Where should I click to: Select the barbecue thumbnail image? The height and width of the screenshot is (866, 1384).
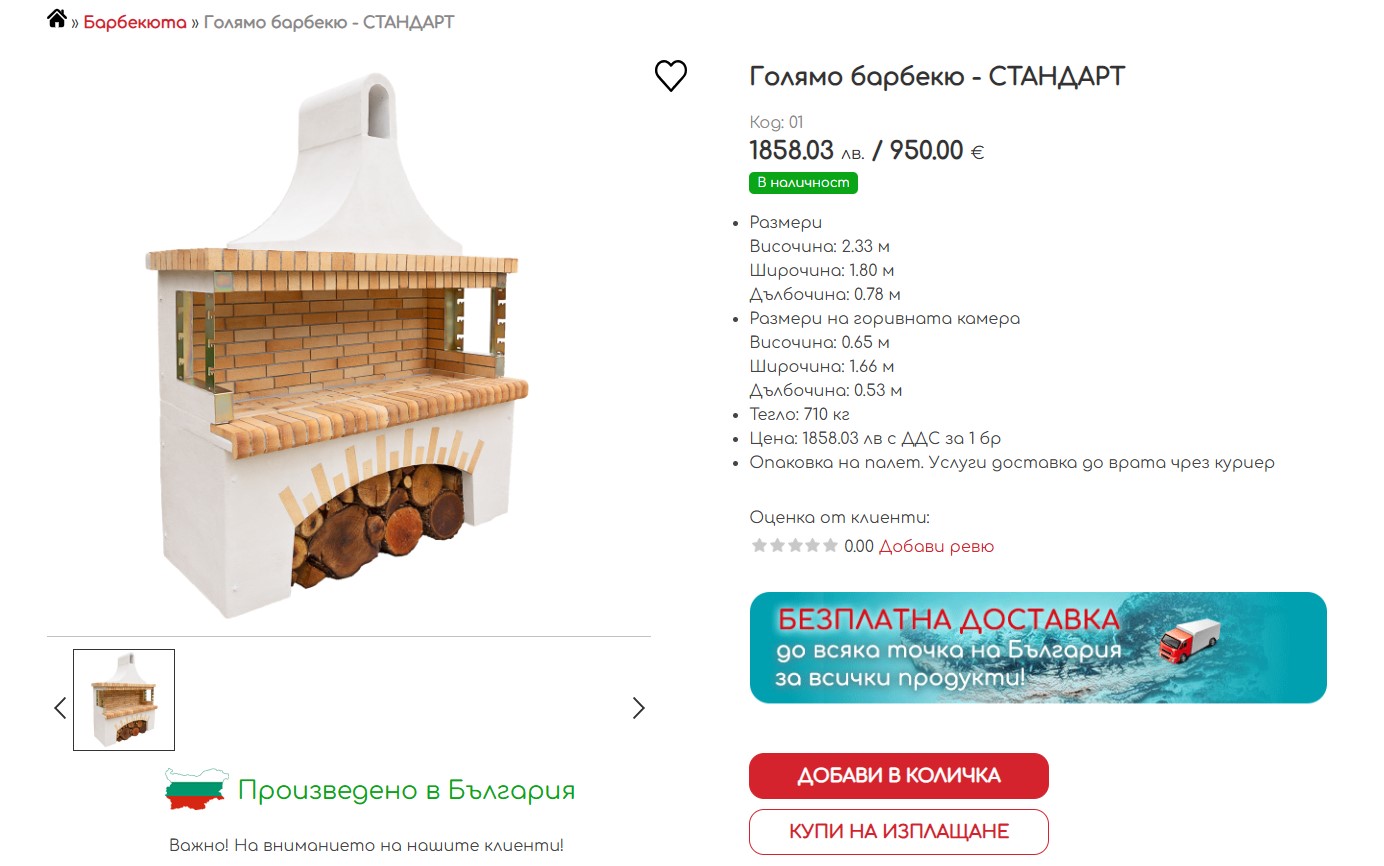[124, 700]
